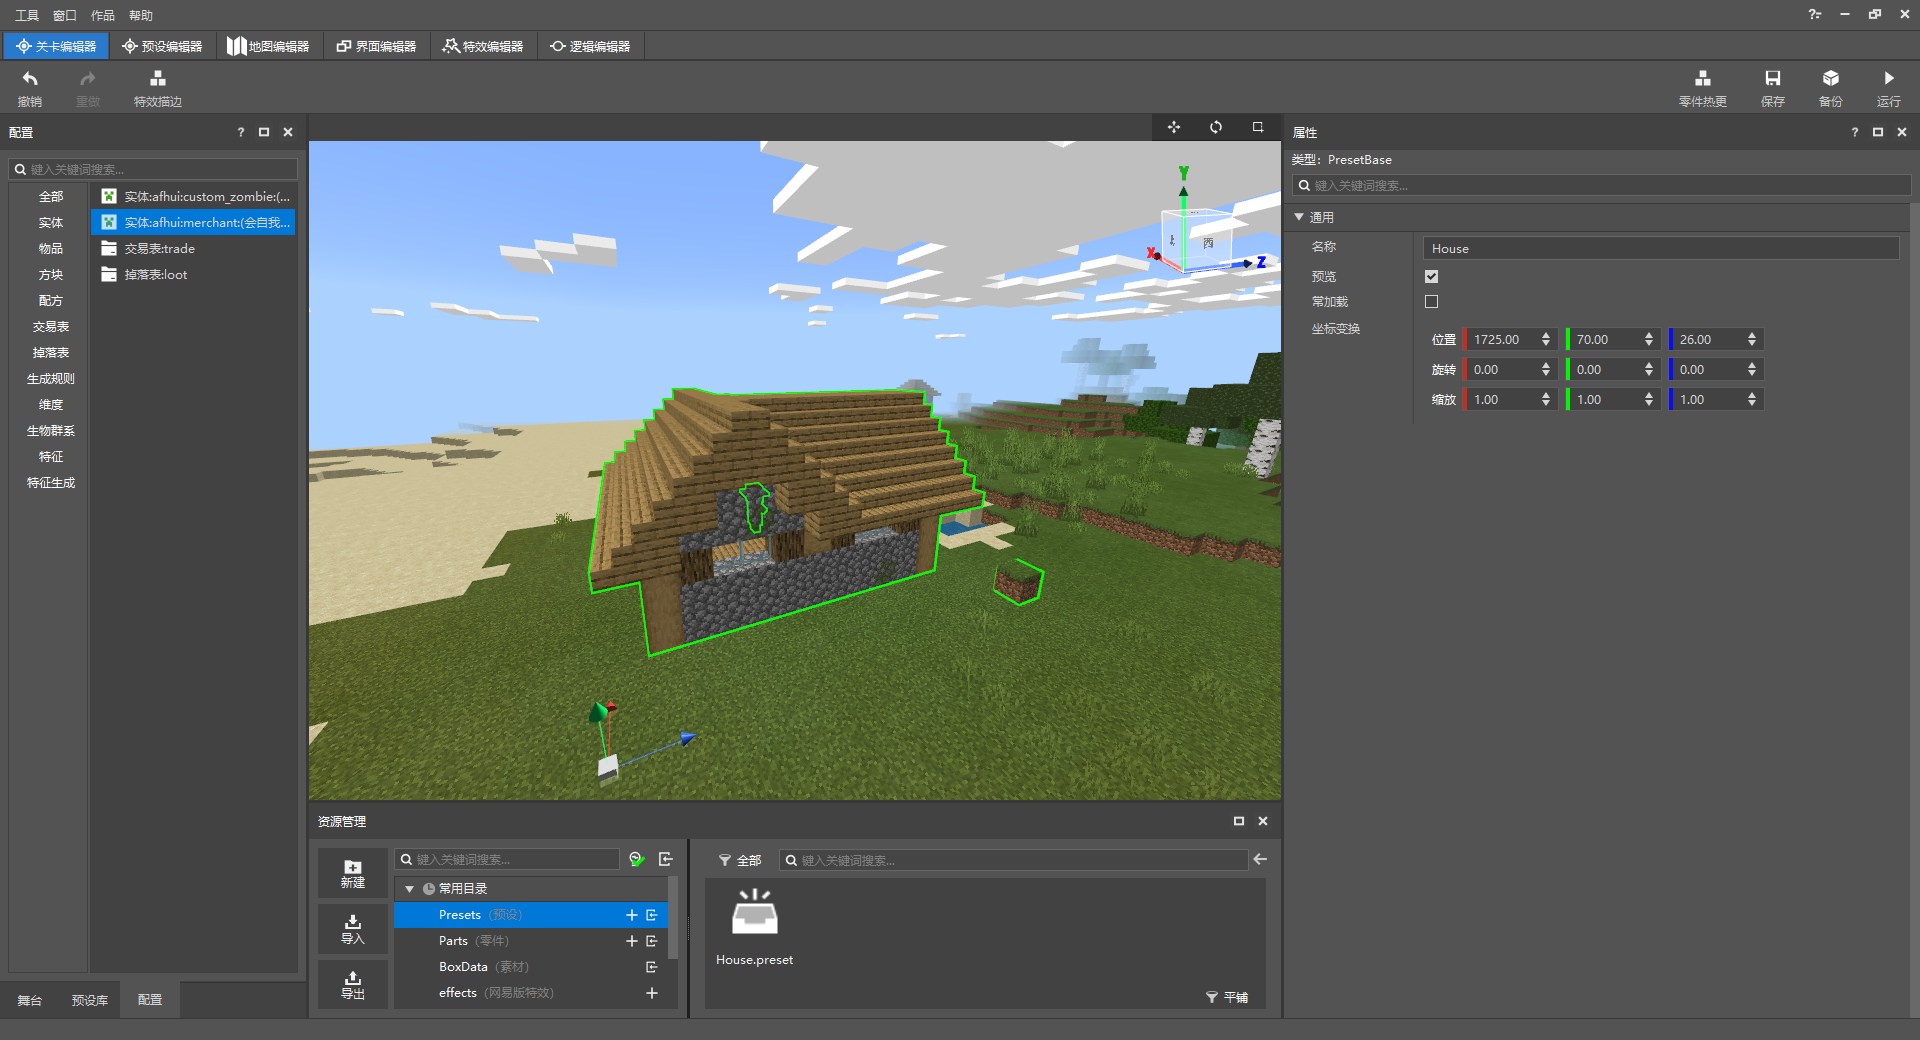Image resolution: width=1920 pixels, height=1040 pixels.
Task: Click stepper arrows of position Y 70.00
Action: pyautogui.click(x=1649, y=340)
